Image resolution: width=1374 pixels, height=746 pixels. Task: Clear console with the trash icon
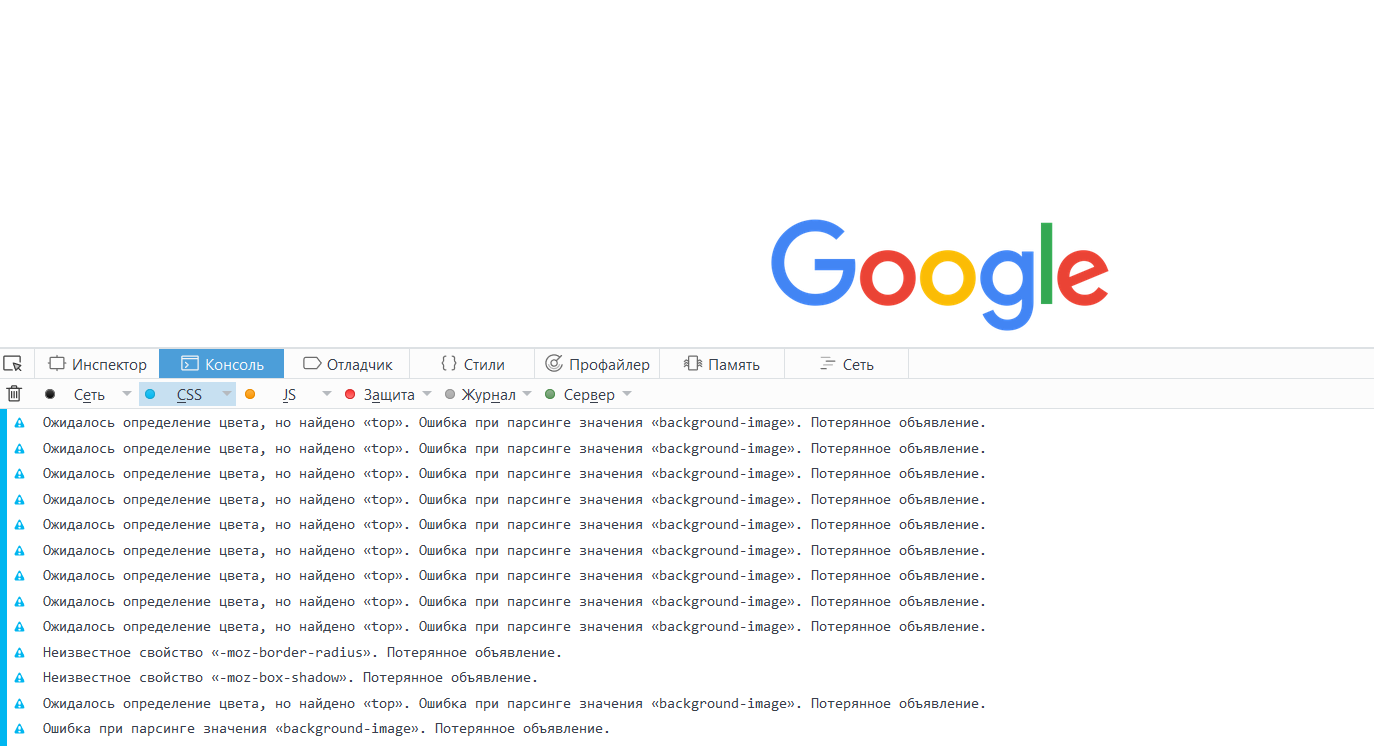tap(14, 394)
